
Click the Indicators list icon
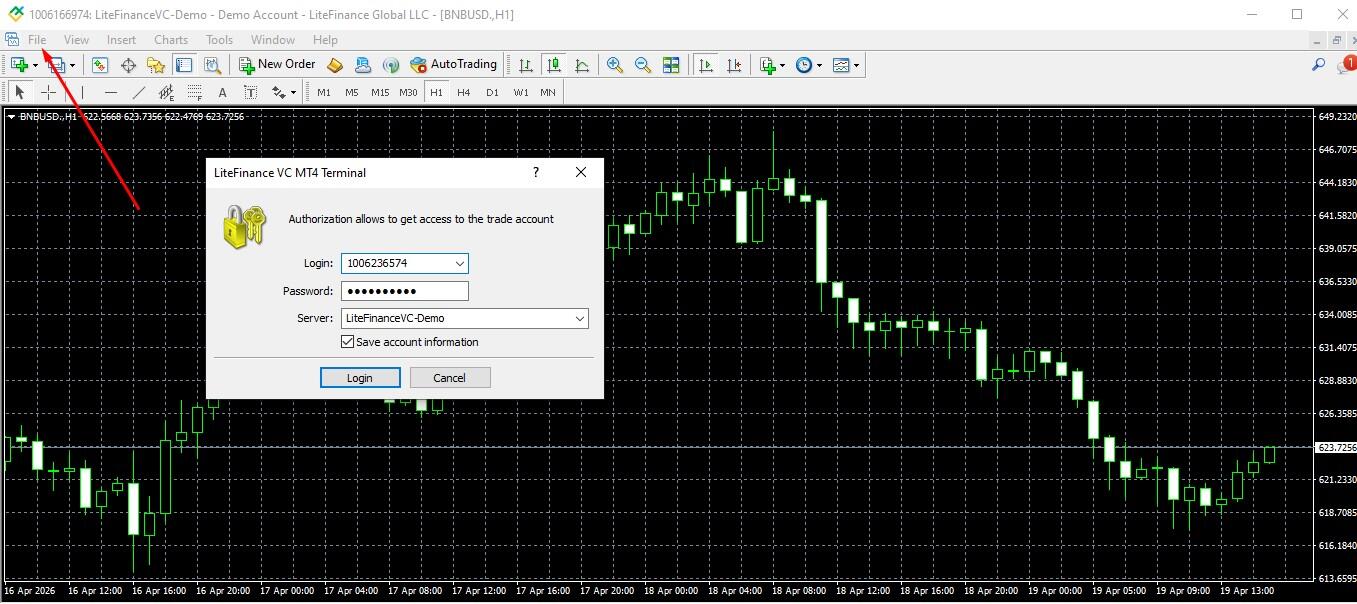click(767, 65)
